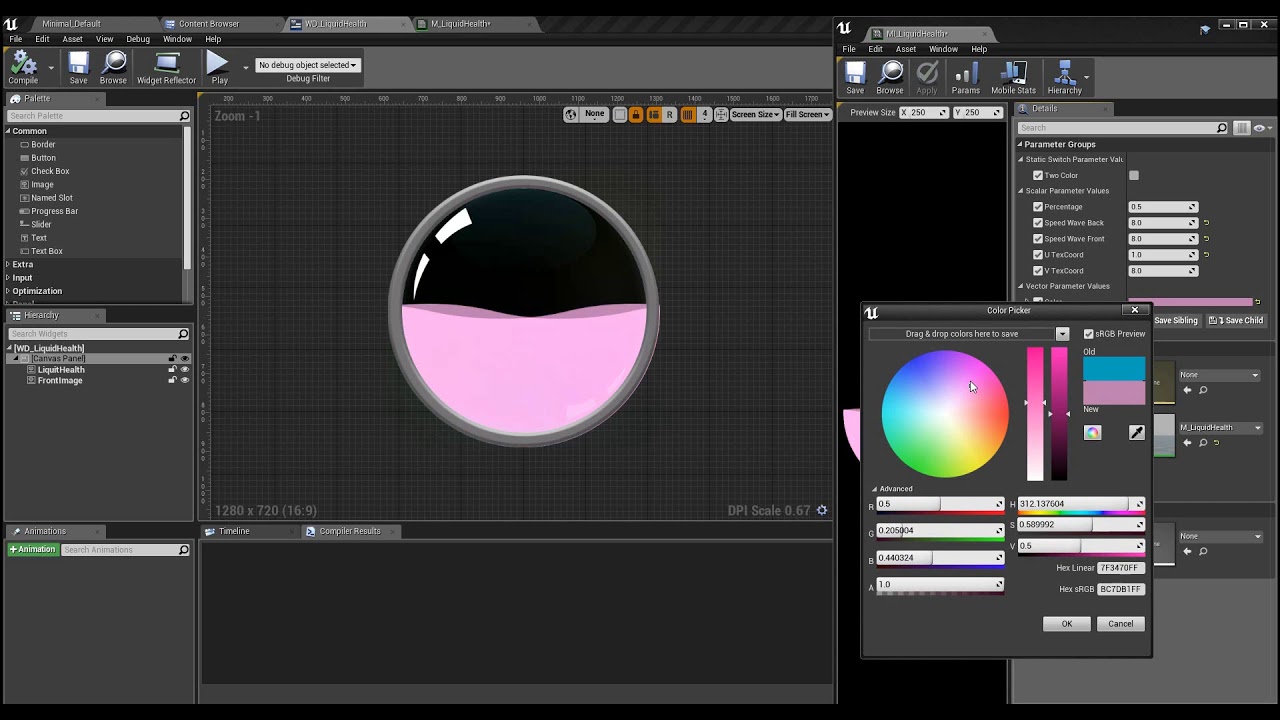The width and height of the screenshot is (1280, 720).
Task: Hide LiquitHealth widget with eye icon
Action: [x=185, y=370]
